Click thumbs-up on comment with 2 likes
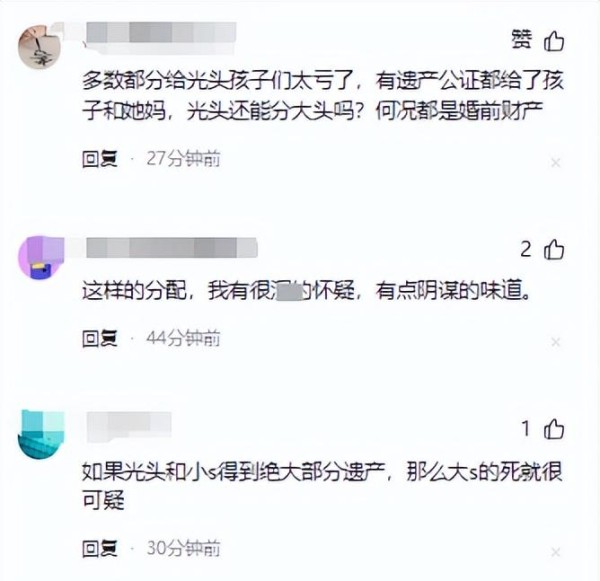The image size is (600, 581). [554, 250]
